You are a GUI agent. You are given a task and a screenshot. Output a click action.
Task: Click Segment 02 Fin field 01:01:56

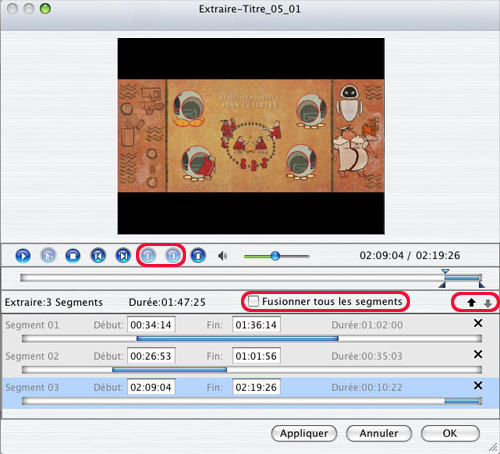(x=256, y=356)
